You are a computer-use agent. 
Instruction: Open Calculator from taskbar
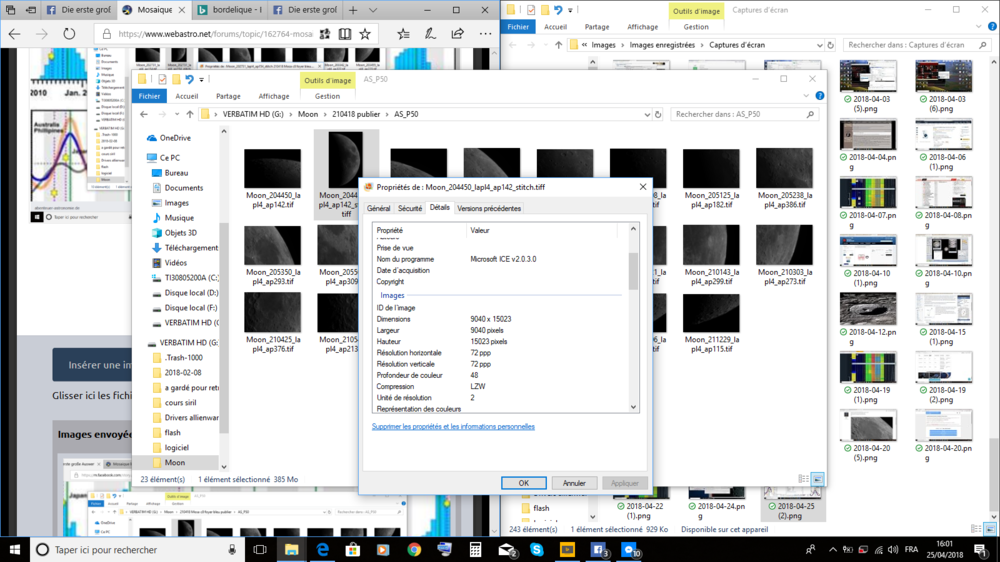point(475,549)
